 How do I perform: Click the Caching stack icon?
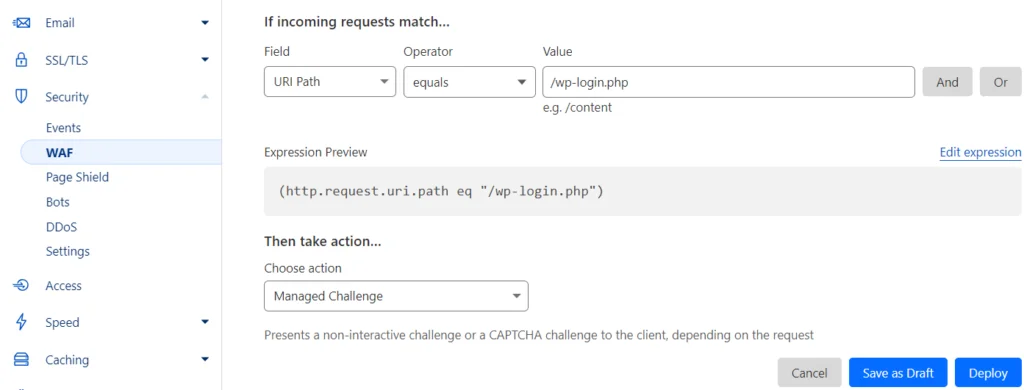pyautogui.click(x=22, y=359)
